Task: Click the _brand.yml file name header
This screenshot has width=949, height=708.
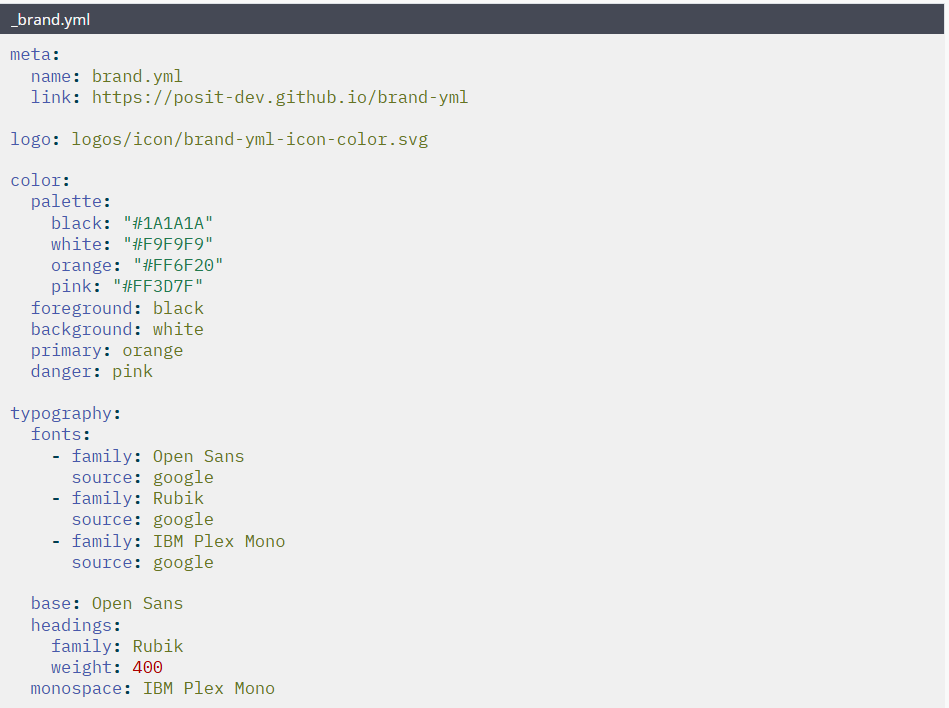Action: [50, 19]
